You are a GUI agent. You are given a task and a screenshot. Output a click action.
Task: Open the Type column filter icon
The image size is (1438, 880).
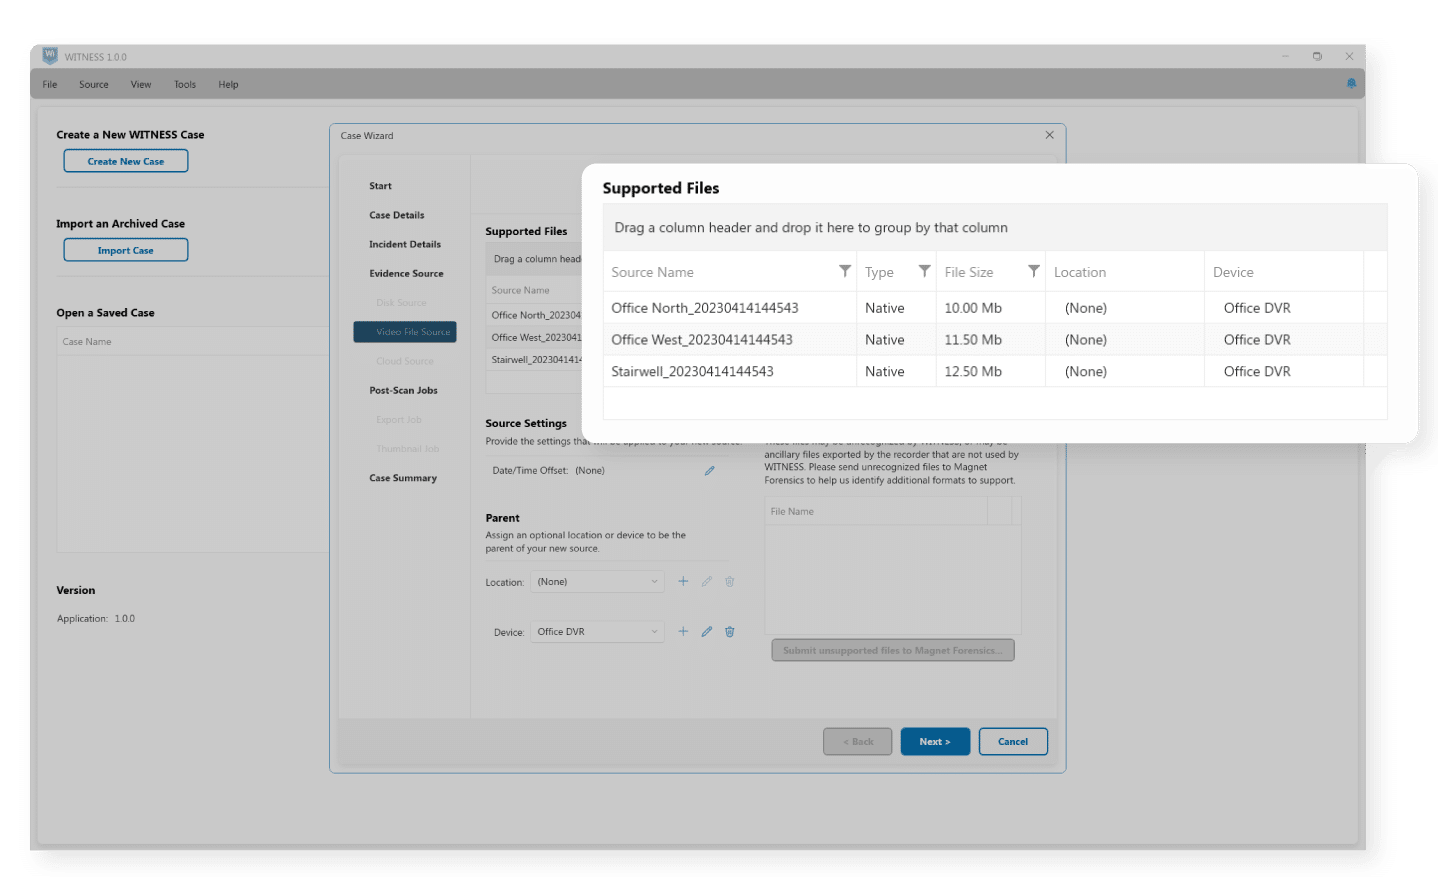[x=925, y=271]
